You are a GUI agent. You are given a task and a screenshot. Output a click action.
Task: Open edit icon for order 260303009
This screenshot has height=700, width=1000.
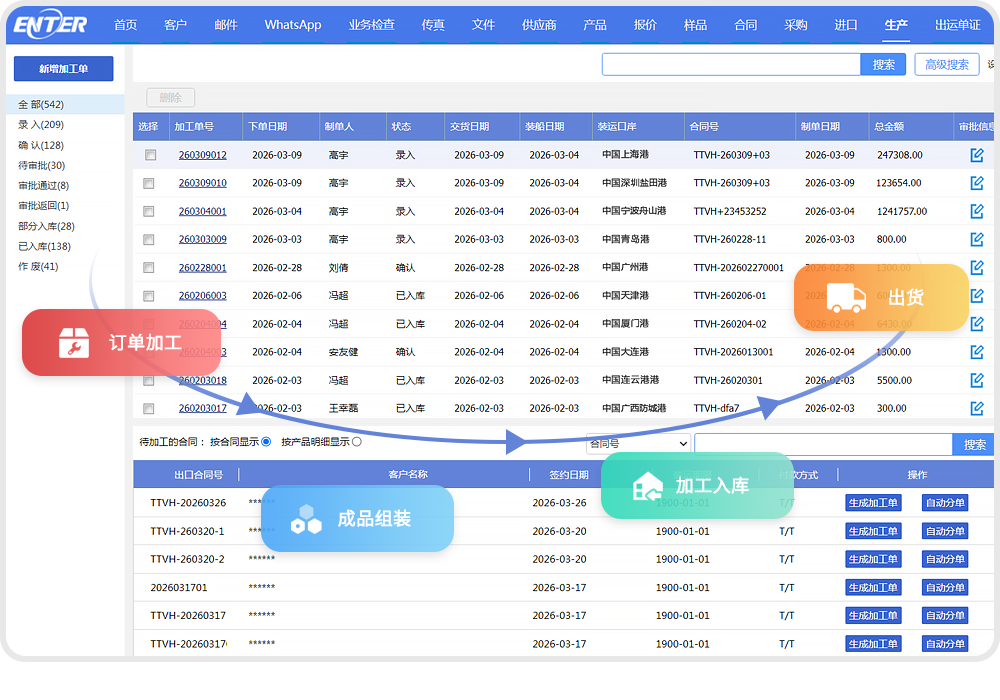(x=976, y=239)
